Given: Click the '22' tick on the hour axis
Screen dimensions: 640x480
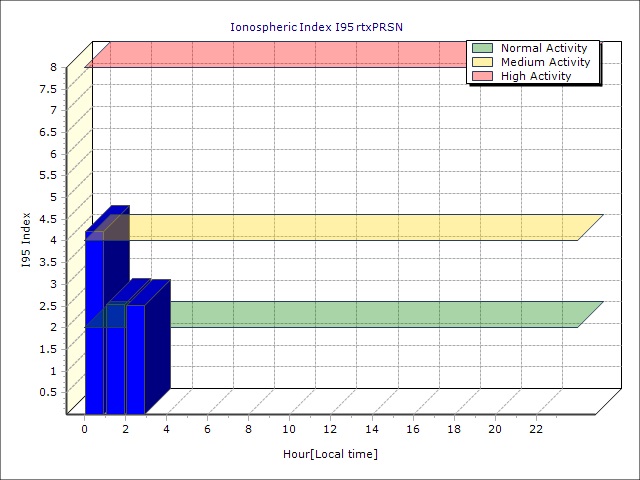Looking at the screenshot, I should (x=536, y=429).
